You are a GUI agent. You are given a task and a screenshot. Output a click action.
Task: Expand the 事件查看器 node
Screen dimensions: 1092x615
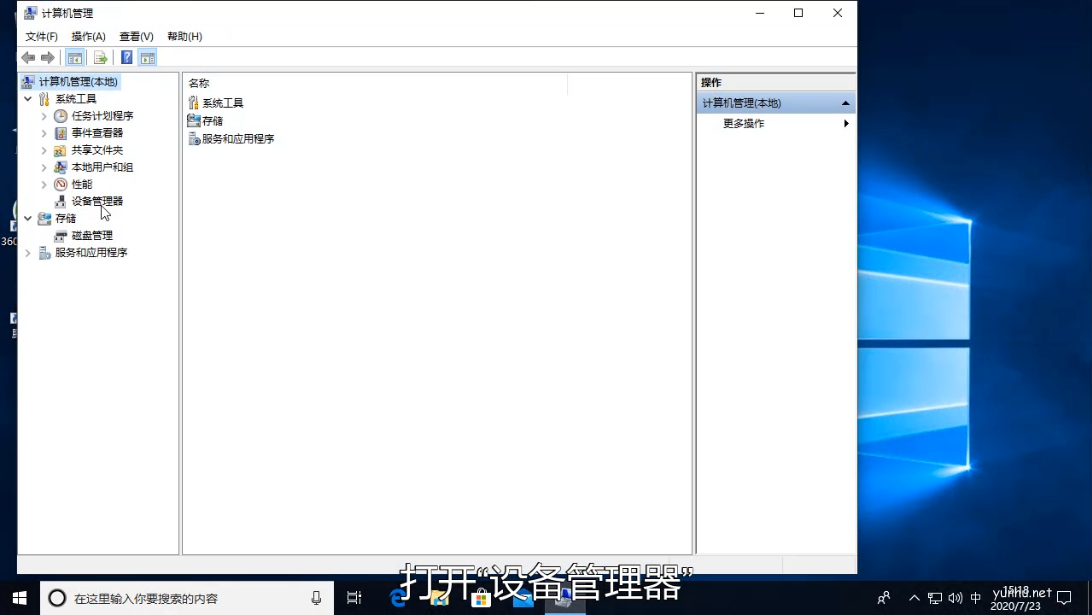44,133
